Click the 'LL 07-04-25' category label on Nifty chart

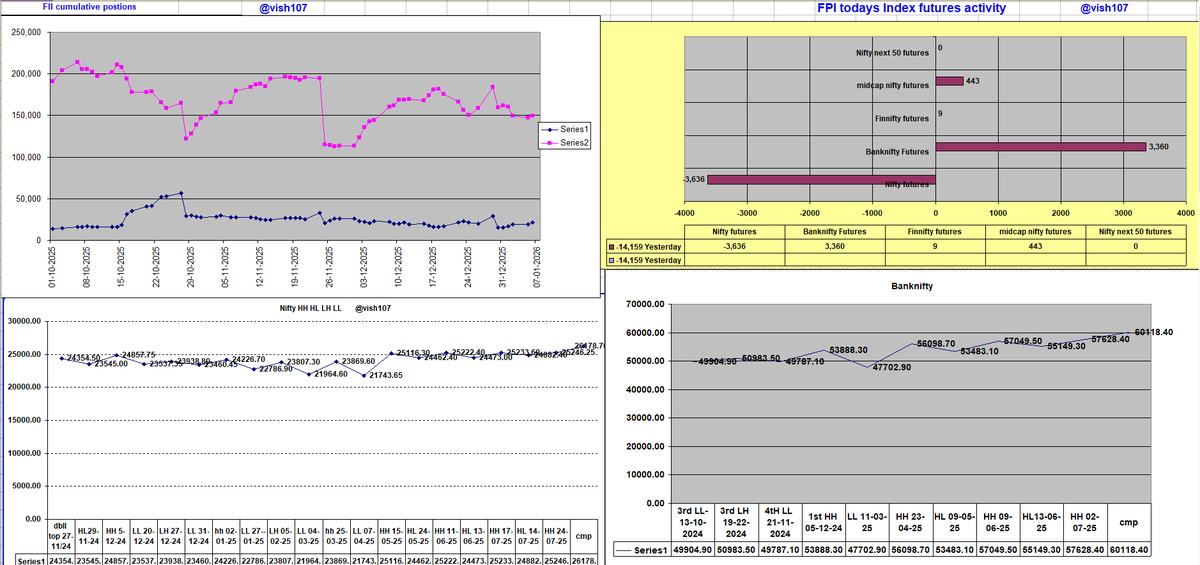coord(362,534)
